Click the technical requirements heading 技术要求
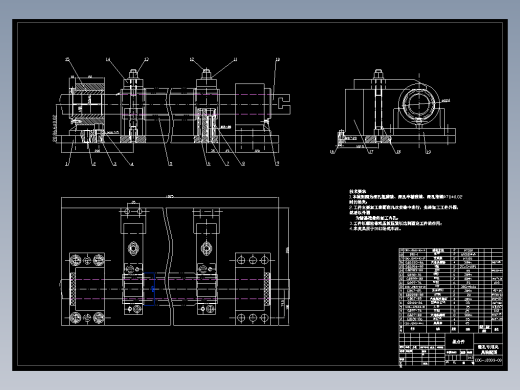This screenshot has width=520, height=390. point(358,191)
